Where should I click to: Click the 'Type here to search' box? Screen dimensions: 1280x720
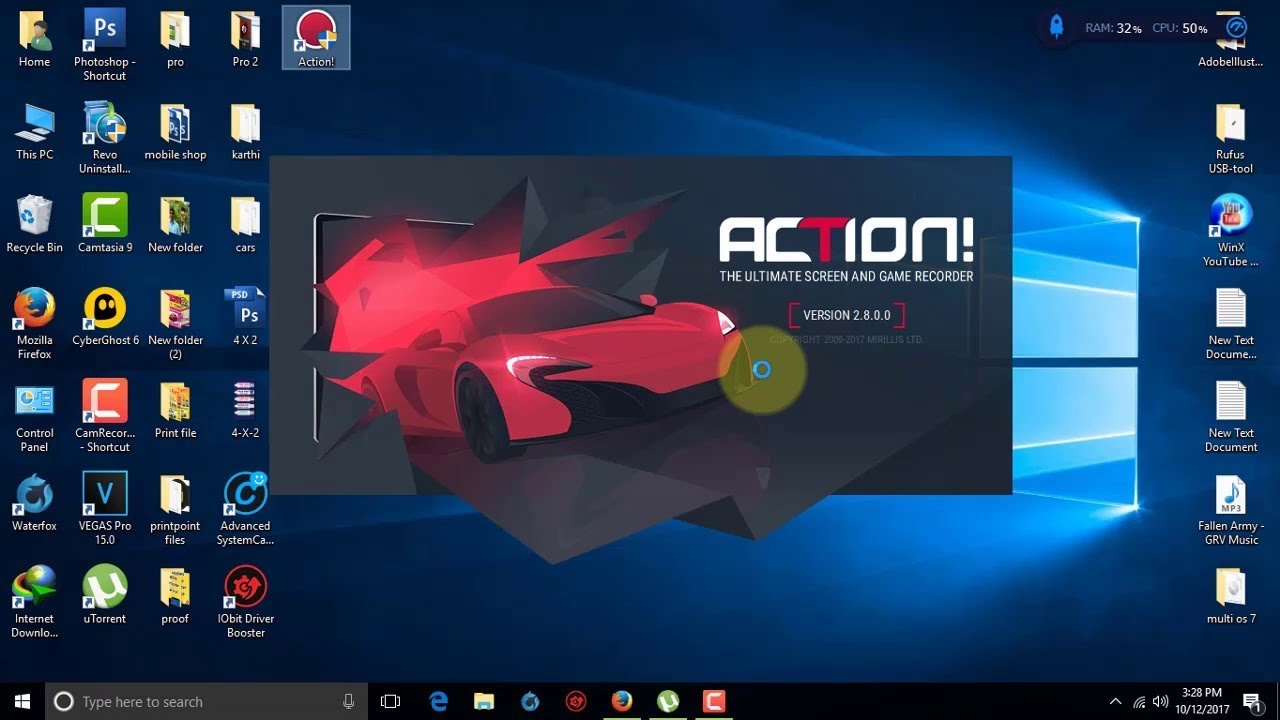point(207,701)
